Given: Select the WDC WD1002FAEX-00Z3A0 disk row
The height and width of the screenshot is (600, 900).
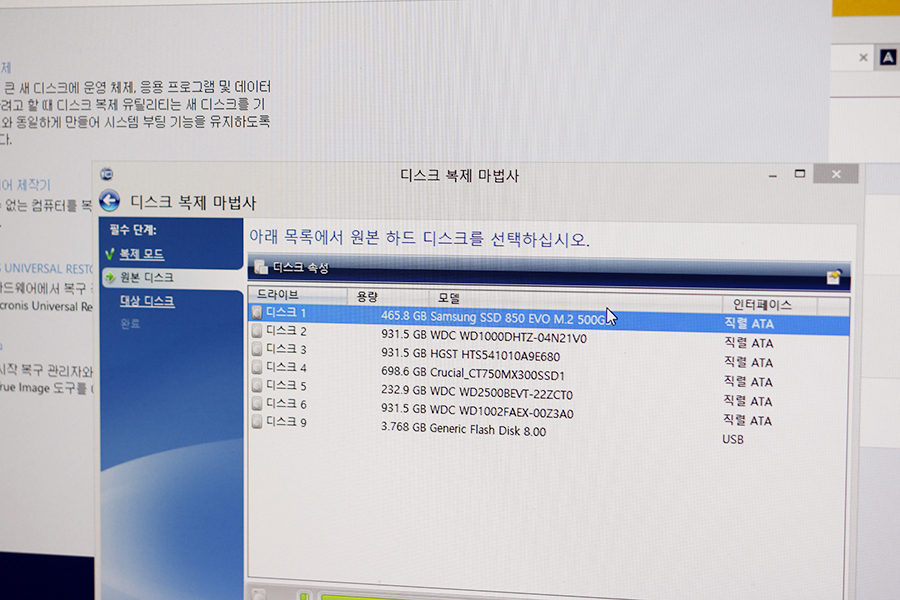Looking at the screenshot, I should click(470, 412).
